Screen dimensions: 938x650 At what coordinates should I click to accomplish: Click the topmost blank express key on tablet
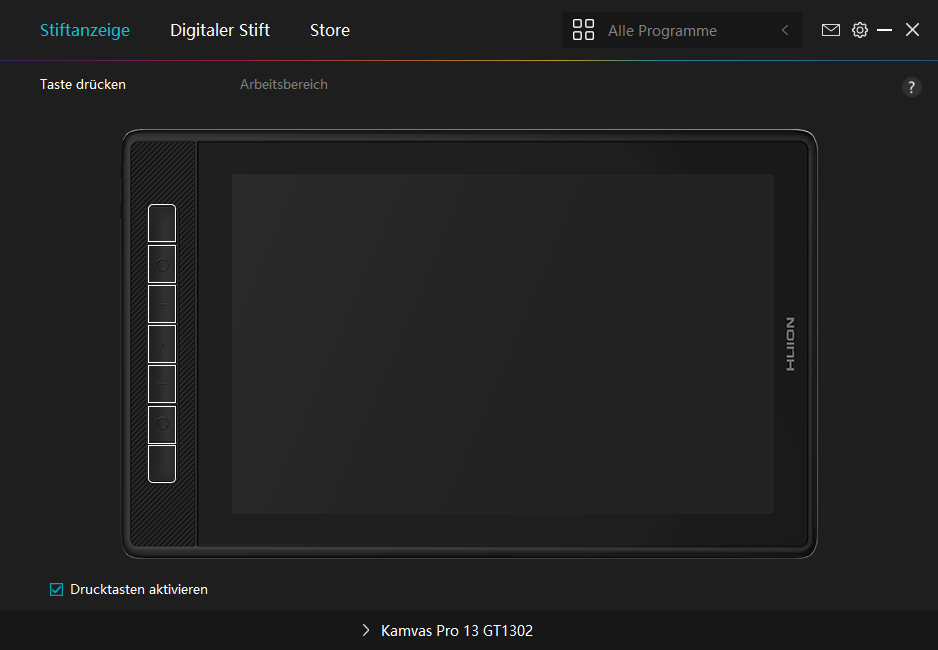(x=162, y=223)
